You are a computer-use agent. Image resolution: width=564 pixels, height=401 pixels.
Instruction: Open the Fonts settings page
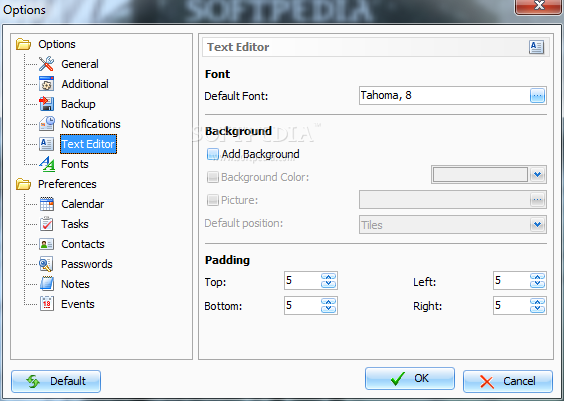(74, 164)
